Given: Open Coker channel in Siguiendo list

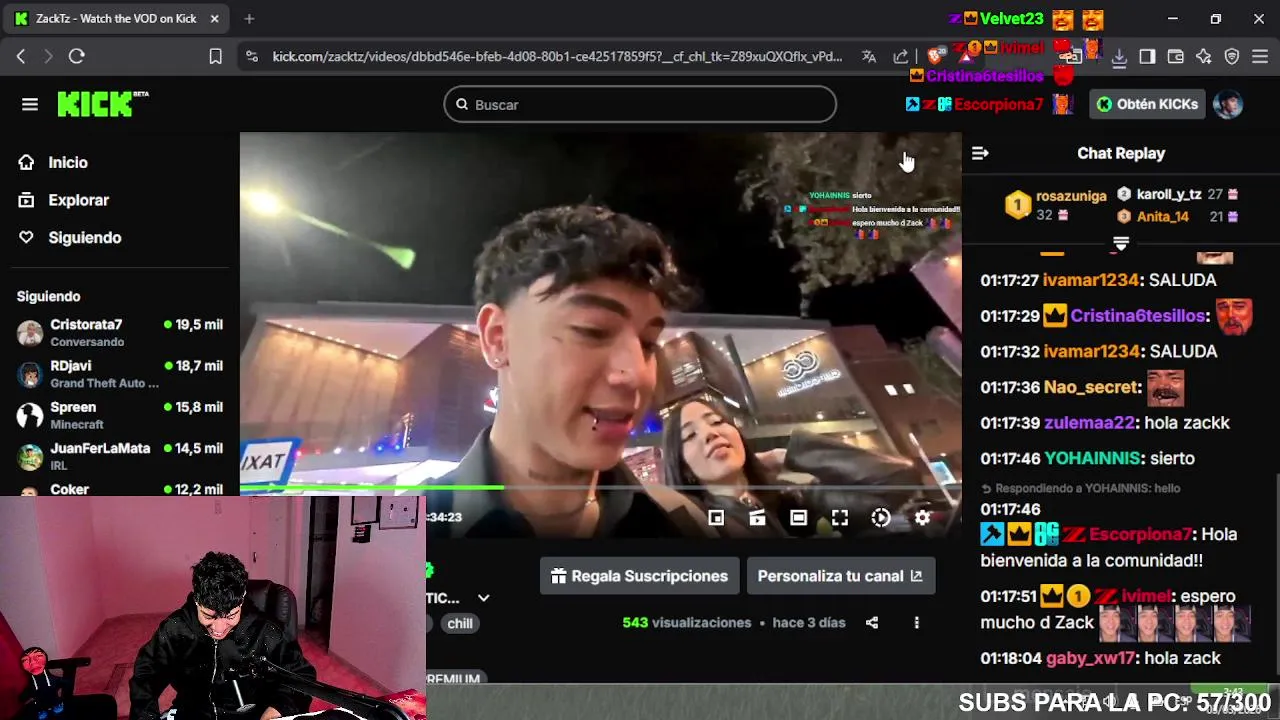Looking at the screenshot, I should [120, 489].
